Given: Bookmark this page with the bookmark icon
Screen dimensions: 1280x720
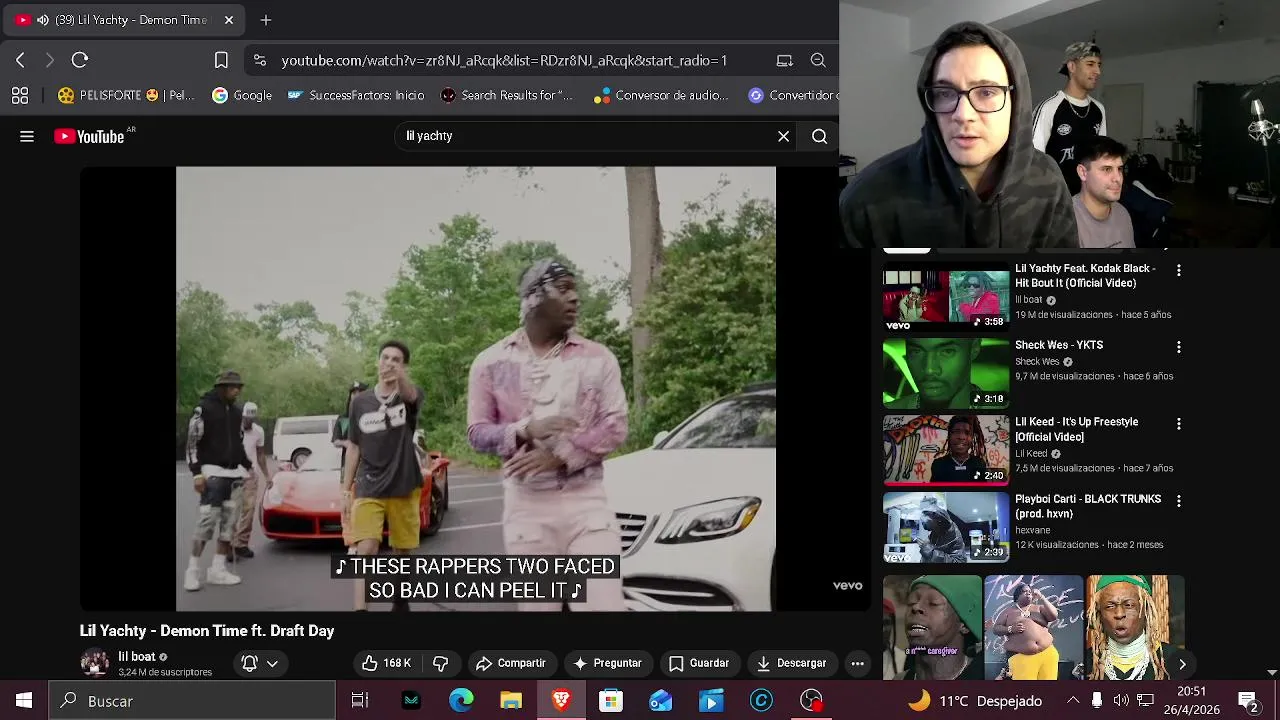Looking at the screenshot, I should [x=221, y=60].
